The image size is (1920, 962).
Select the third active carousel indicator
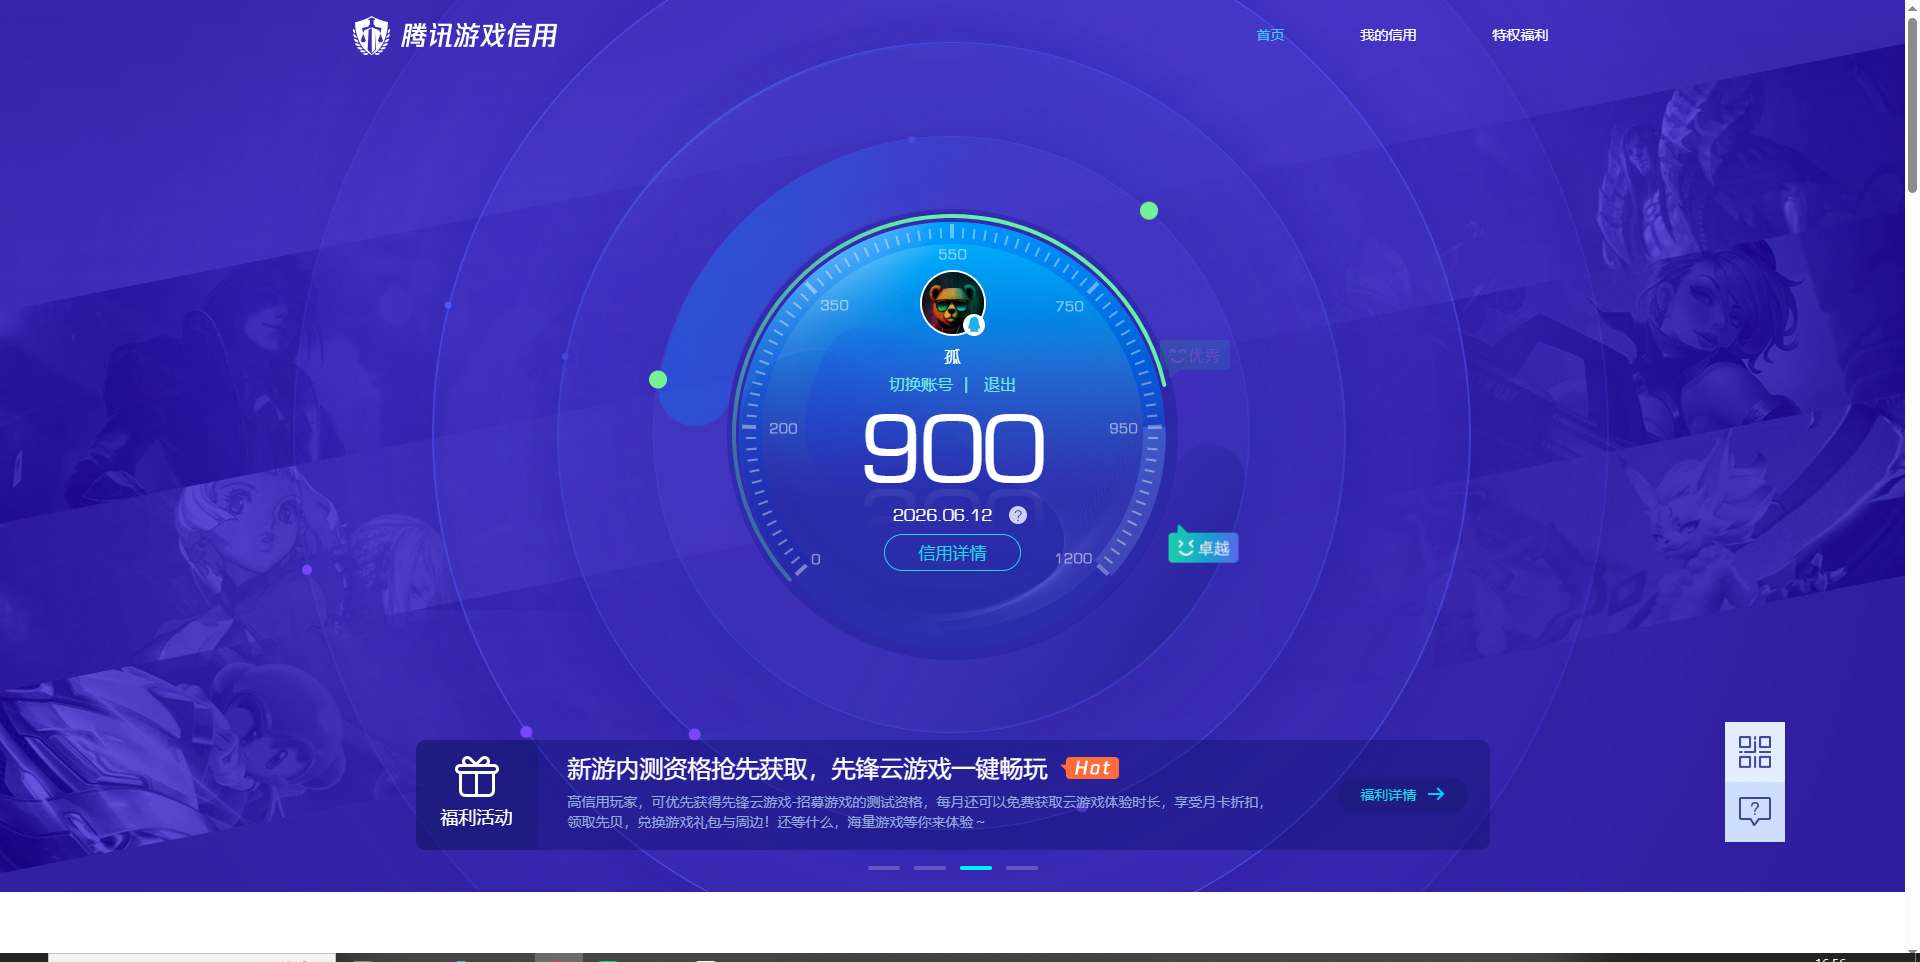pos(976,868)
